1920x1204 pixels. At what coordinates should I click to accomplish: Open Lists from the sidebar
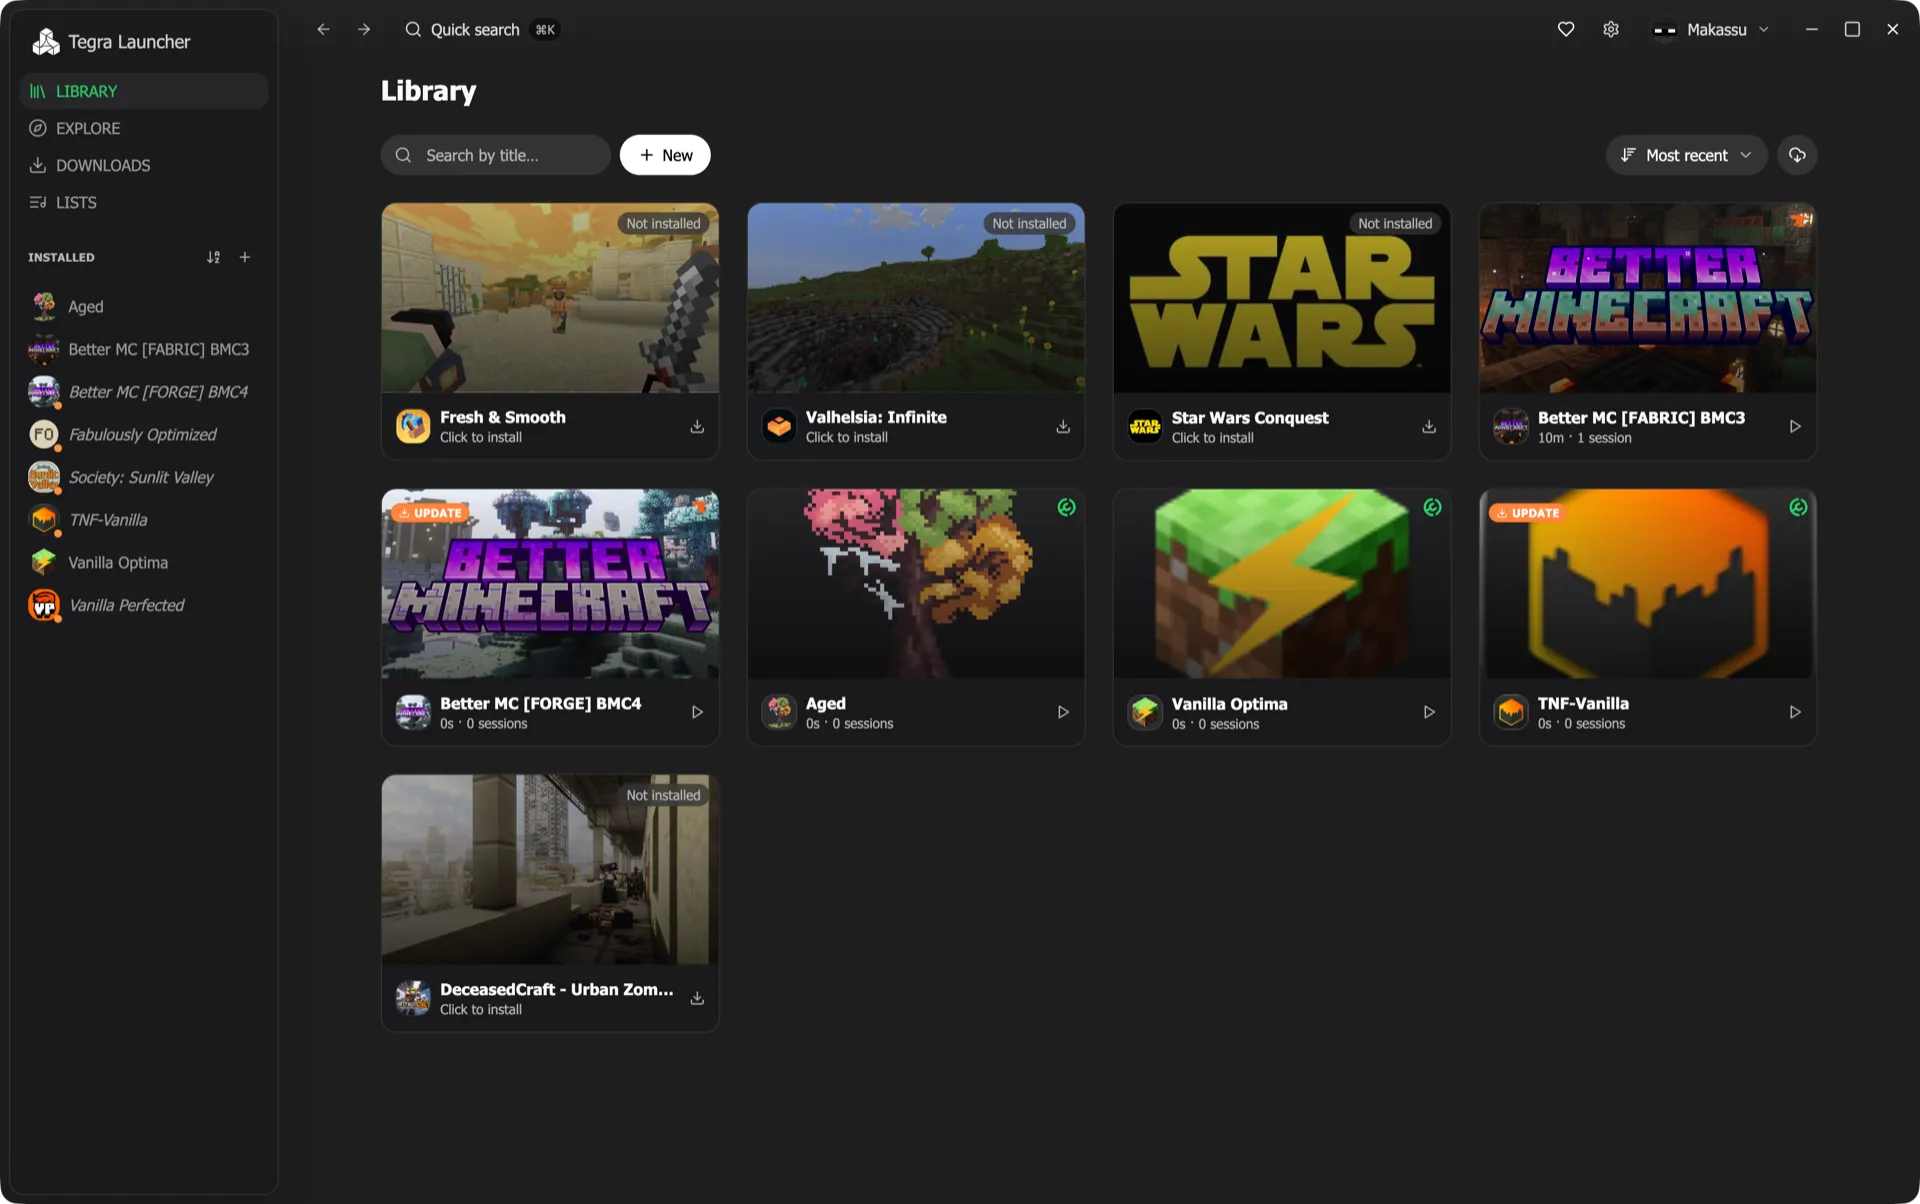pyautogui.click(x=144, y=202)
